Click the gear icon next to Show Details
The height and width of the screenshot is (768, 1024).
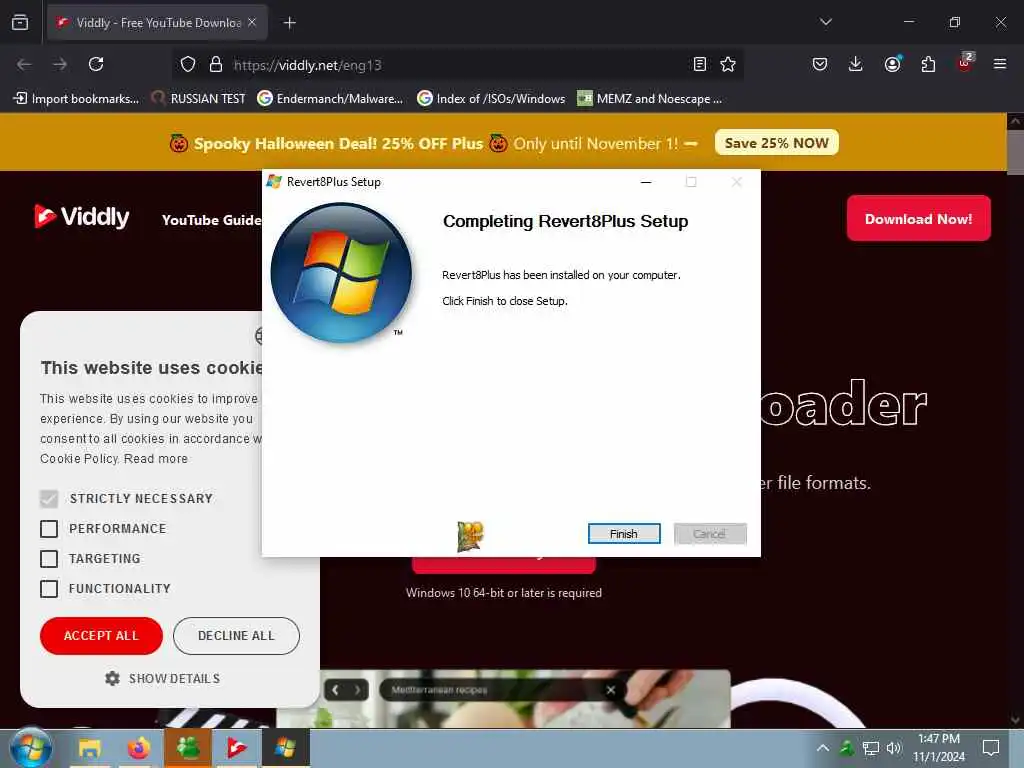click(x=112, y=679)
